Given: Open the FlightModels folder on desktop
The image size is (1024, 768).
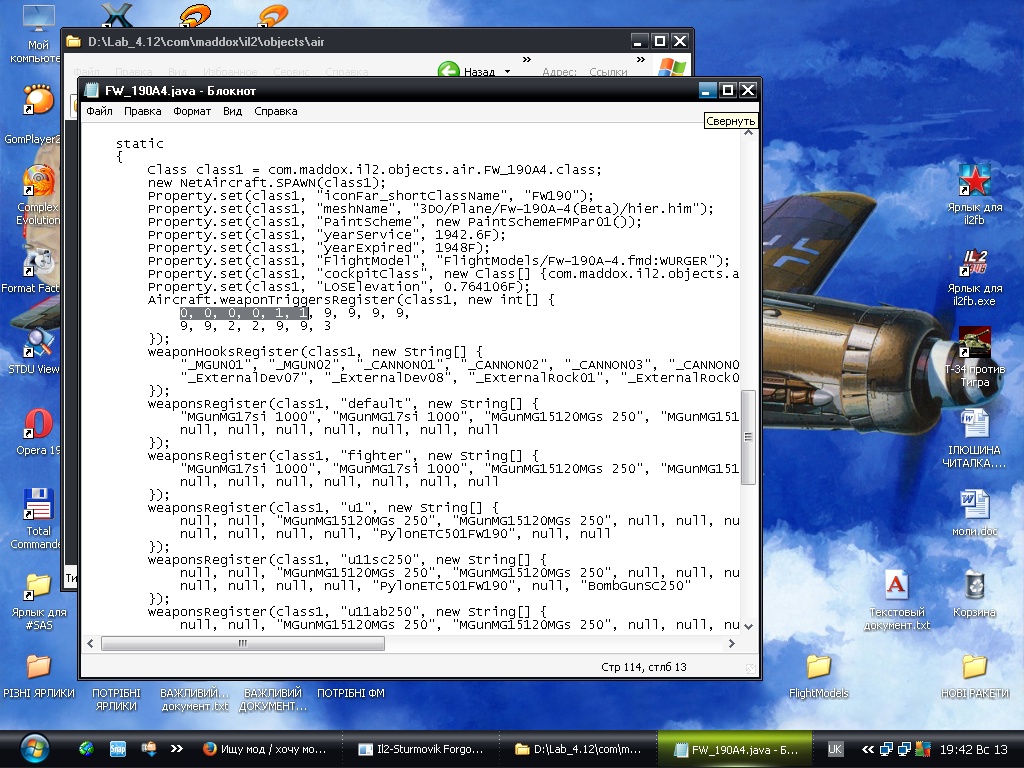Looking at the screenshot, I should tap(818, 667).
